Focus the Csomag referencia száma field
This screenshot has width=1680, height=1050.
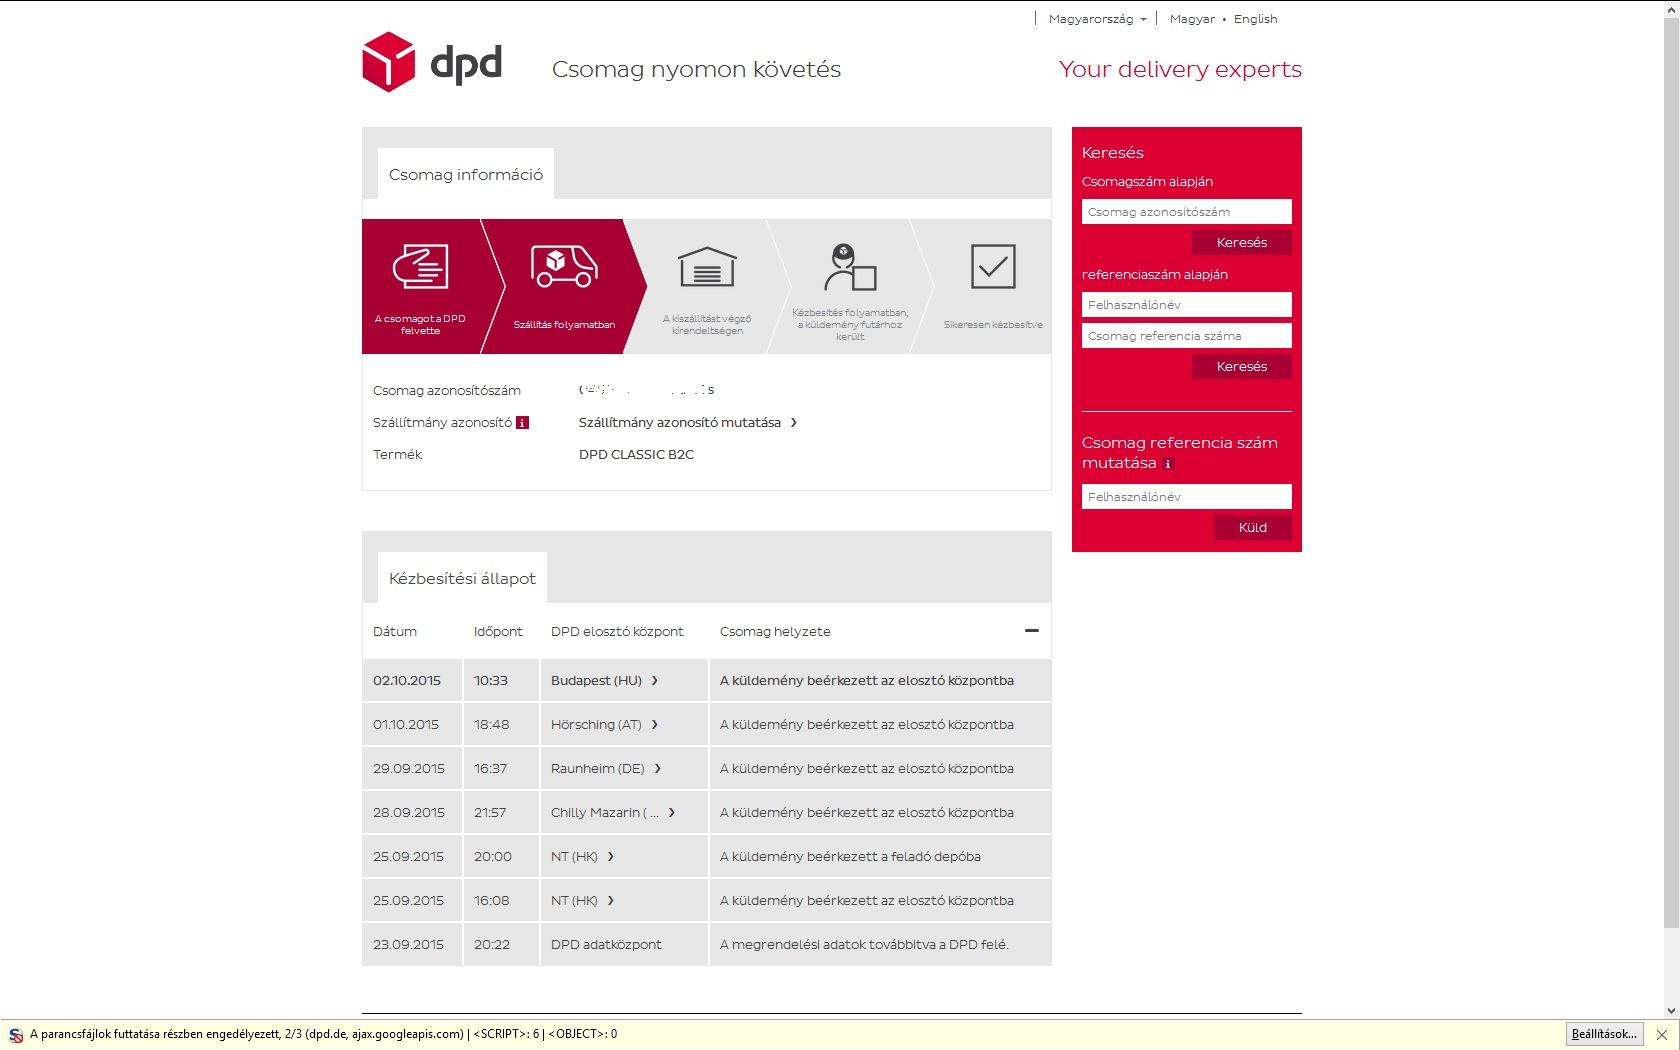[x=1186, y=336]
